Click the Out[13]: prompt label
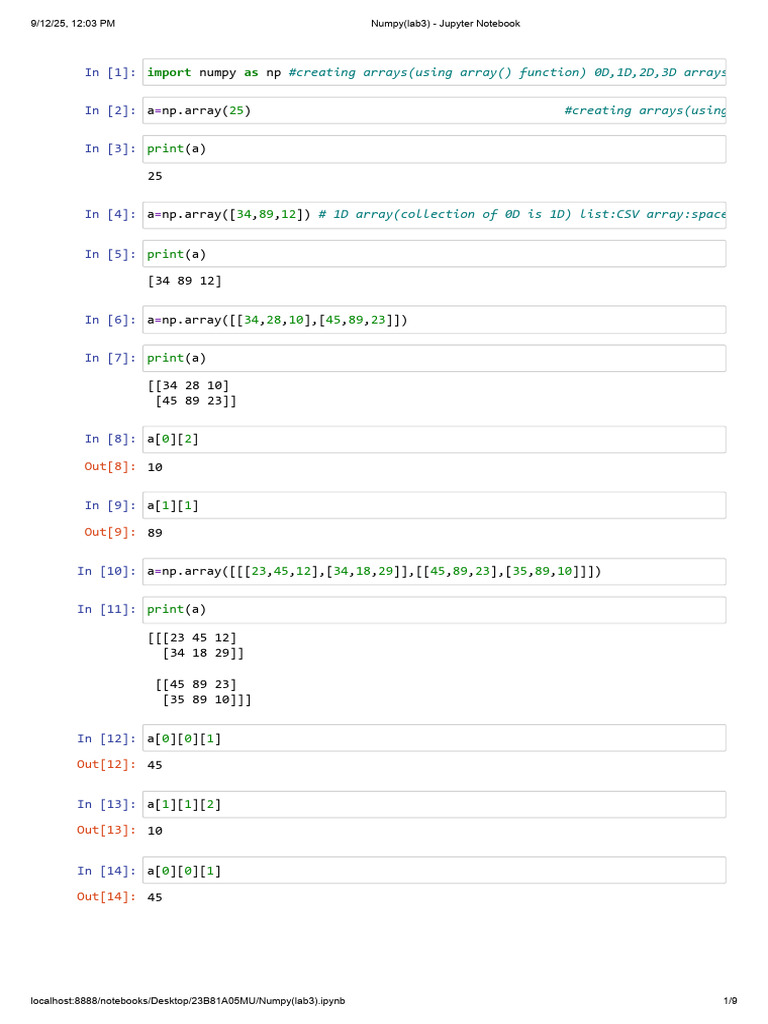This screenshot has height=1024, width=768. (106, 830)
